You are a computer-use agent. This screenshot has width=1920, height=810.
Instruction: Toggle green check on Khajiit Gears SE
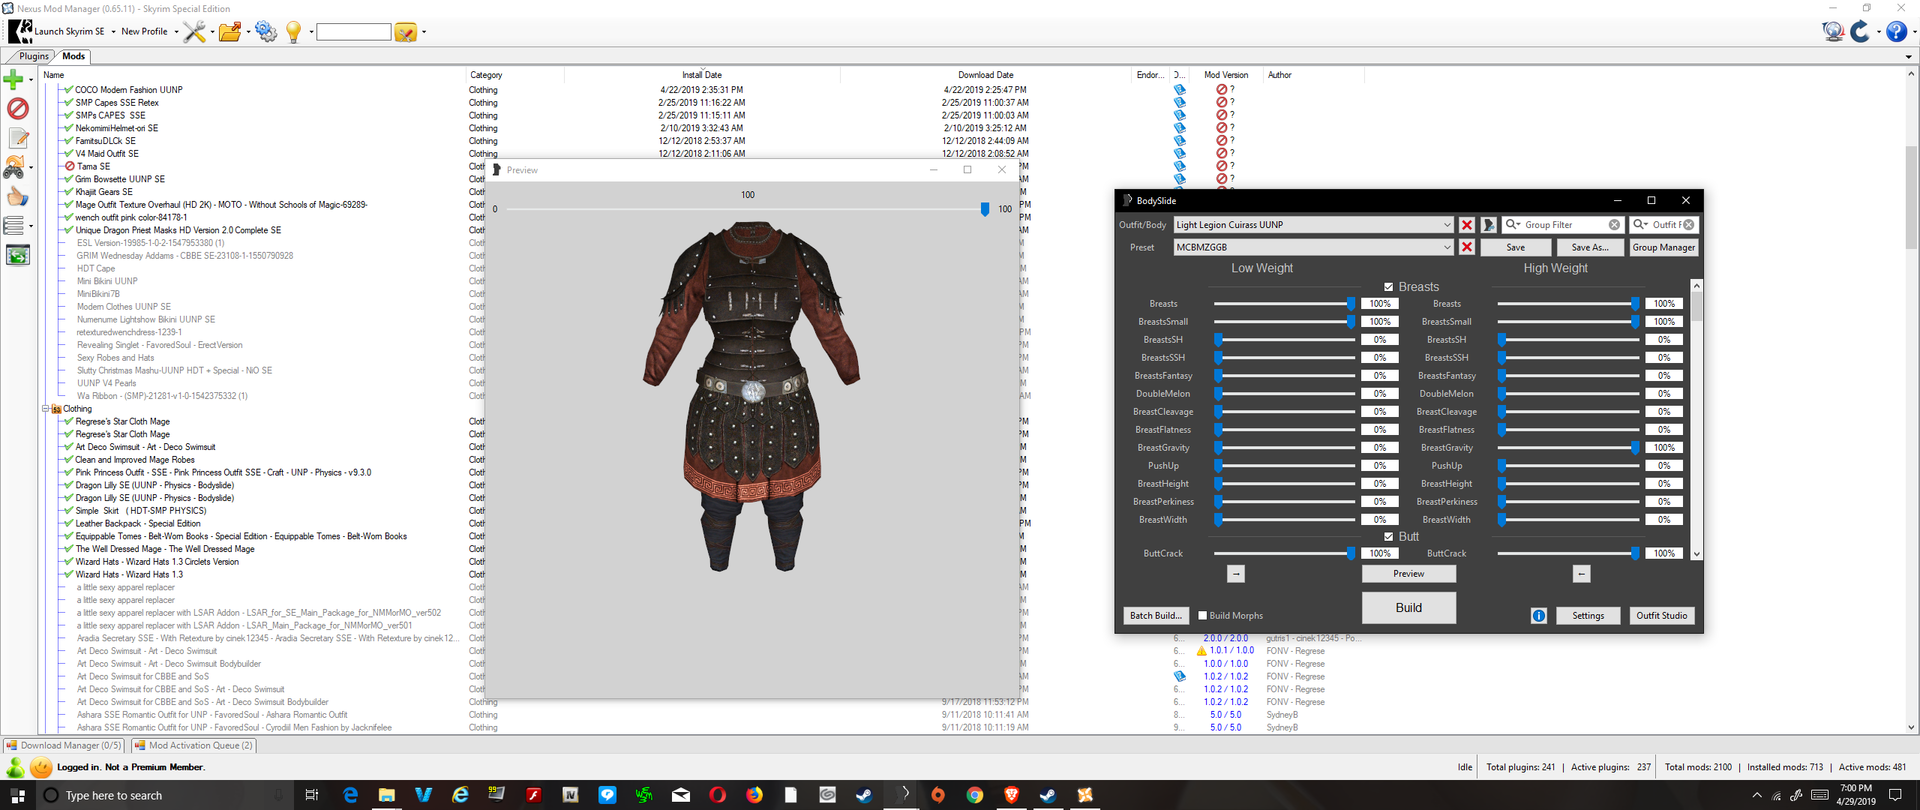(68, 192)
